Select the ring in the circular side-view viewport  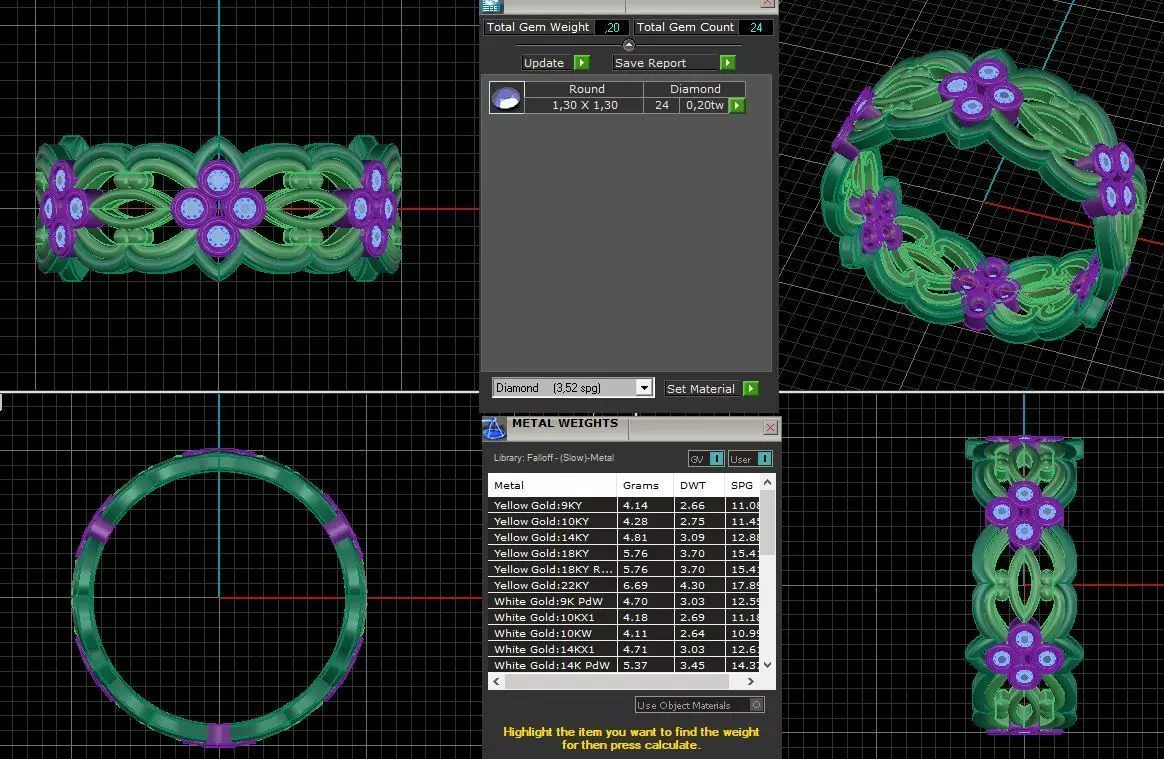click(x=219, y=596)
